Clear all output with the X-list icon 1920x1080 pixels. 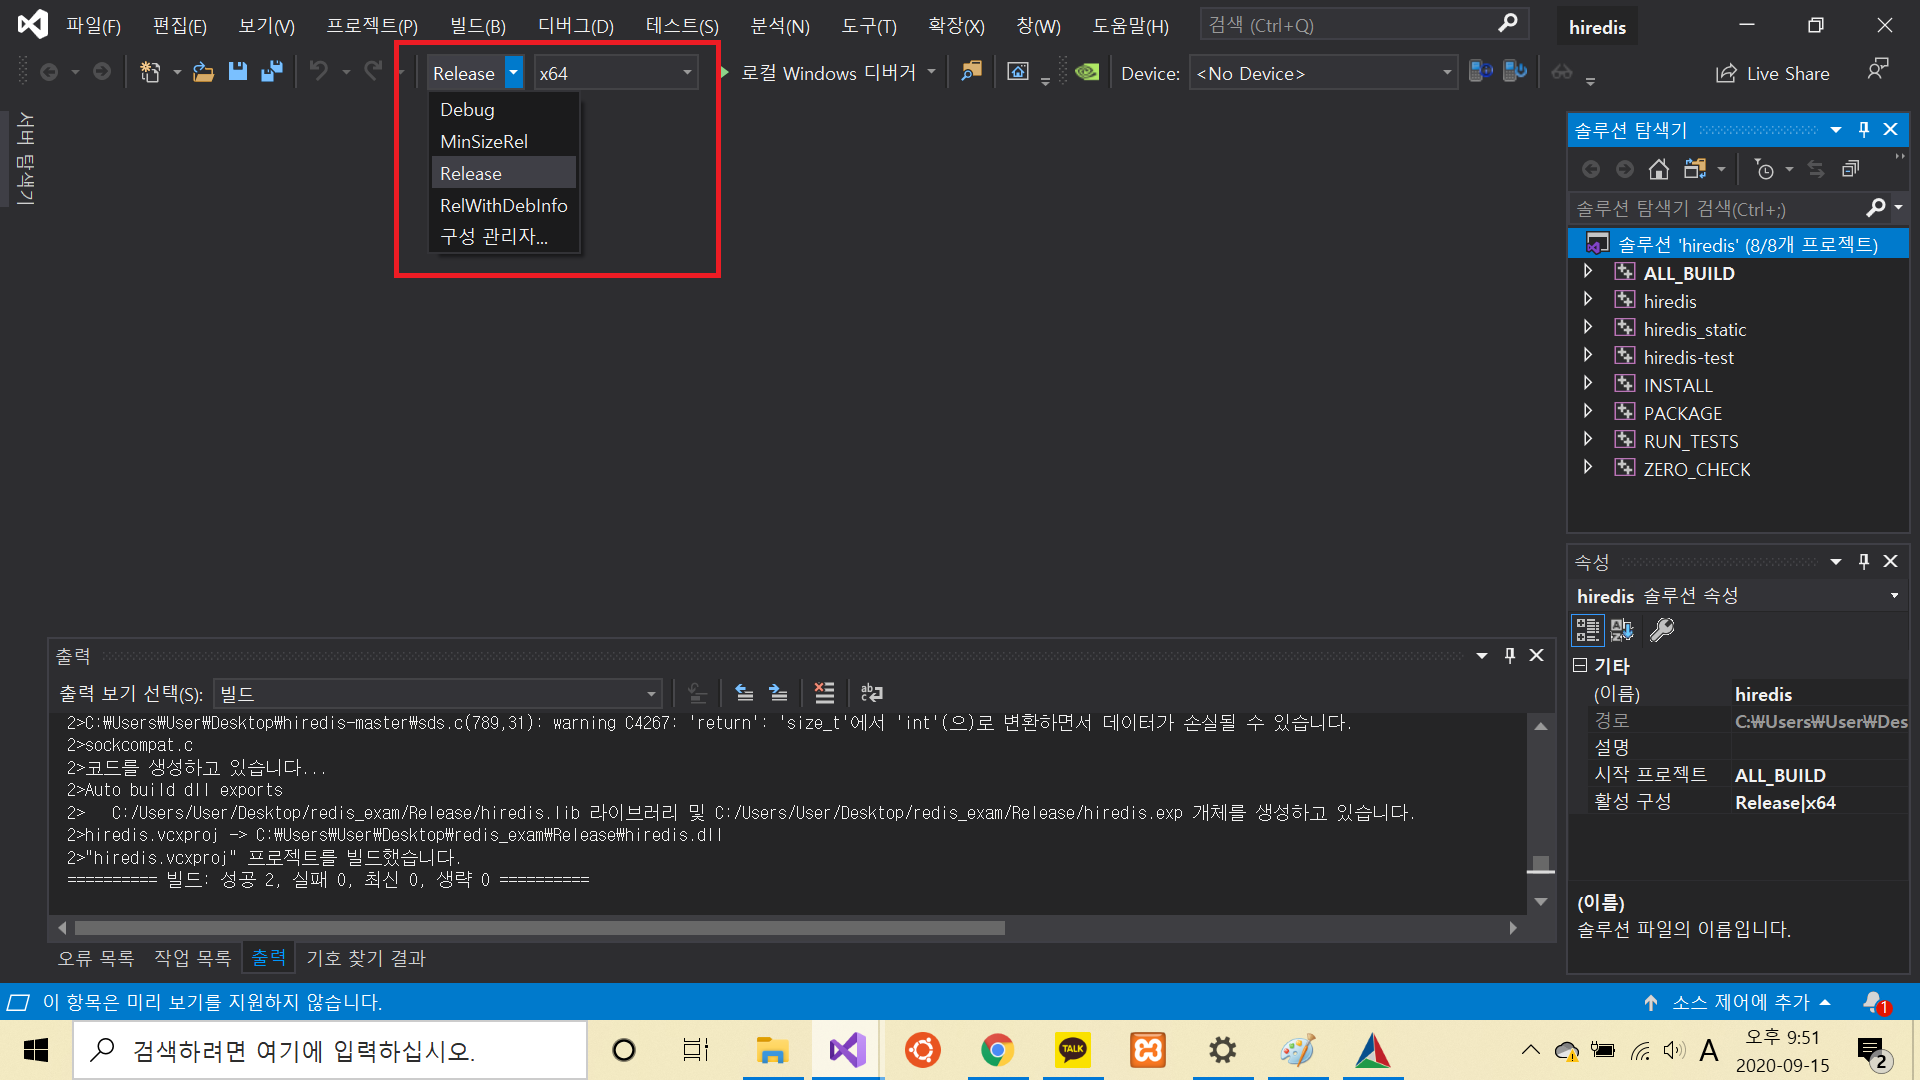tap(824, 692)
